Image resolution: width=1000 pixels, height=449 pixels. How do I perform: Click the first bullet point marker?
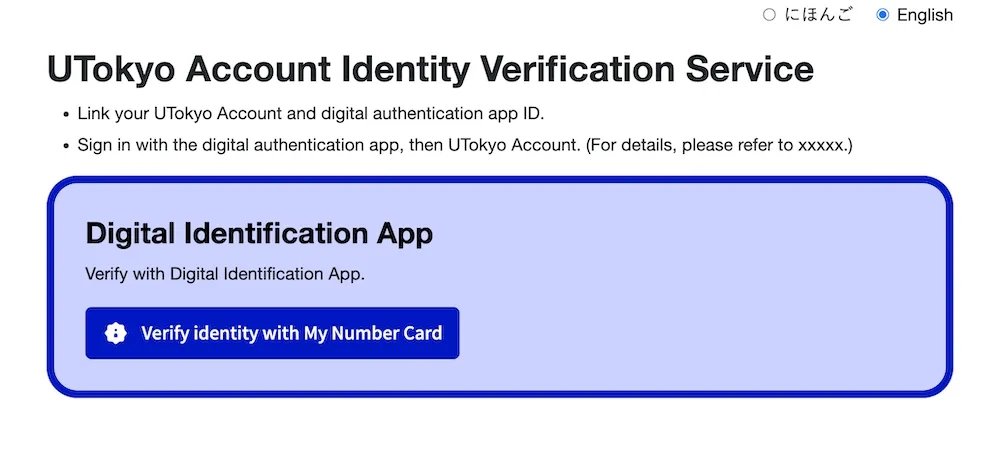66,114
